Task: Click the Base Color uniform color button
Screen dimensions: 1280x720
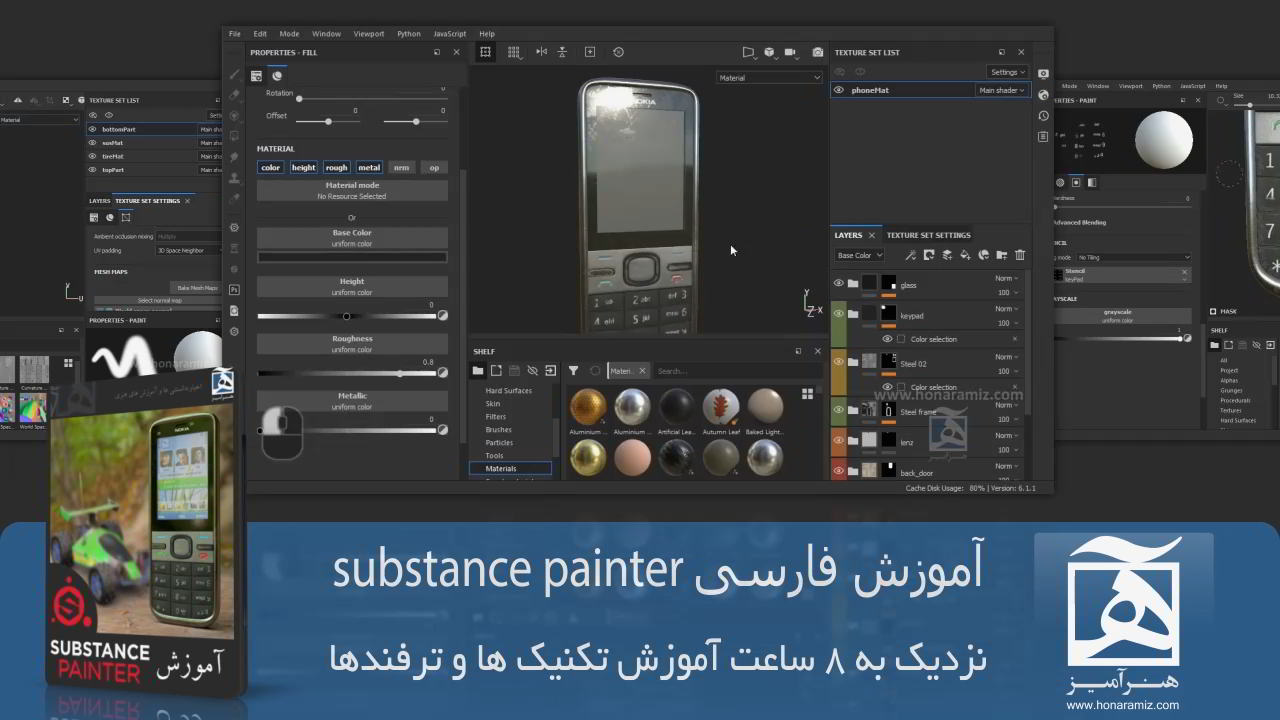Action: [352, 238]
